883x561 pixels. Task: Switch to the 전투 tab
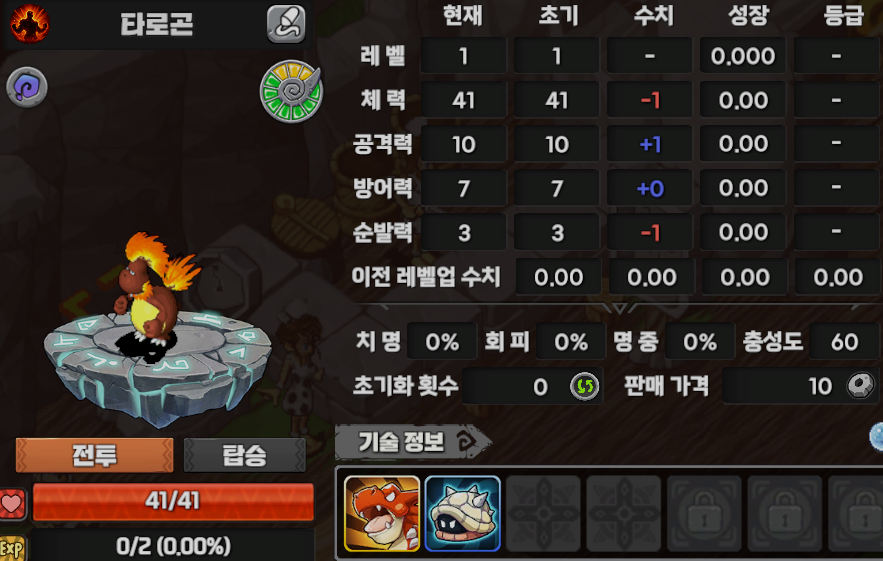click(95, 455)
